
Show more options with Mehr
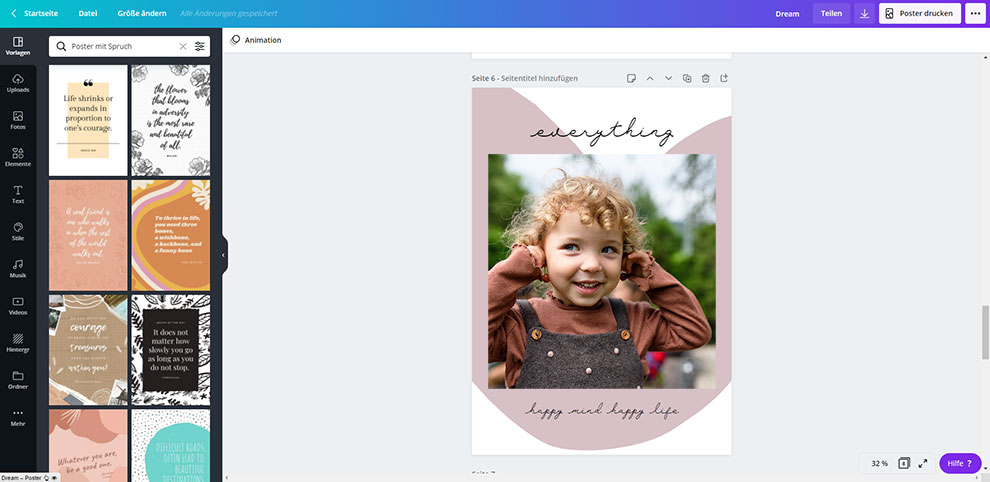point(18,417)
